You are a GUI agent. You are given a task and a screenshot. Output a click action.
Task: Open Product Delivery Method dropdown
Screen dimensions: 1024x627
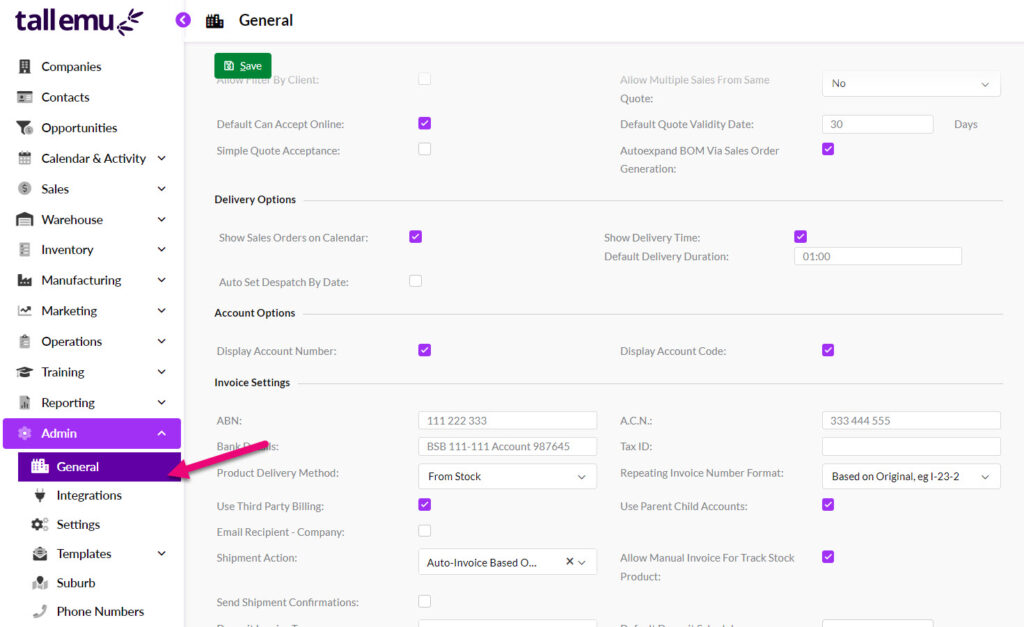(507, 477)
